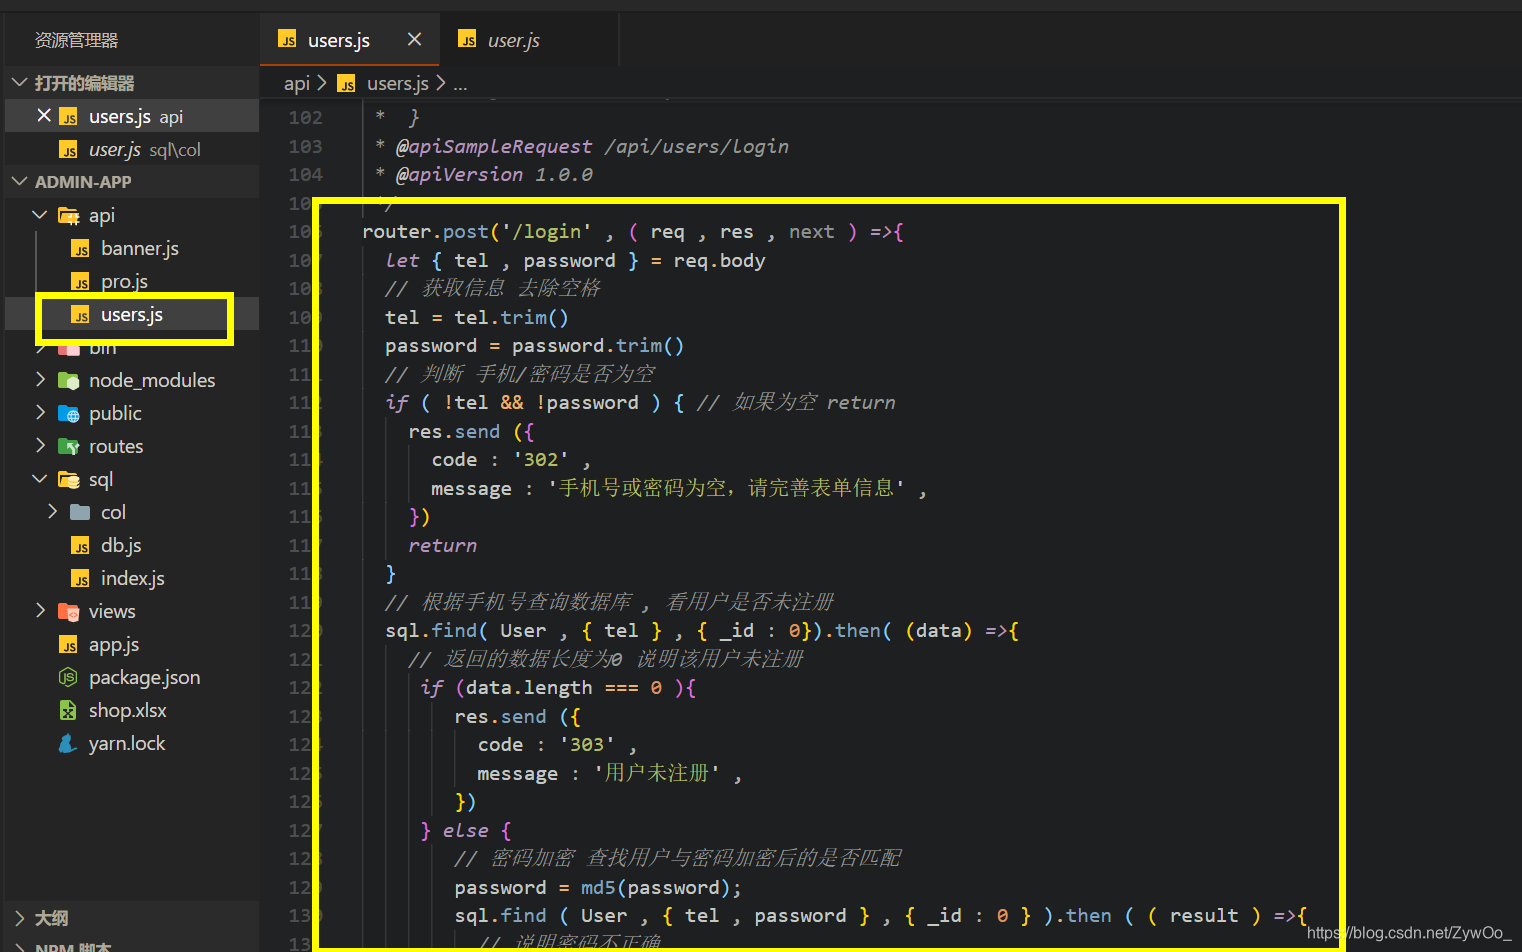Click JS icon in breadcrumb path
Image resolution: width=1522 pixels, height=952 pixels.
coord(346,84)
